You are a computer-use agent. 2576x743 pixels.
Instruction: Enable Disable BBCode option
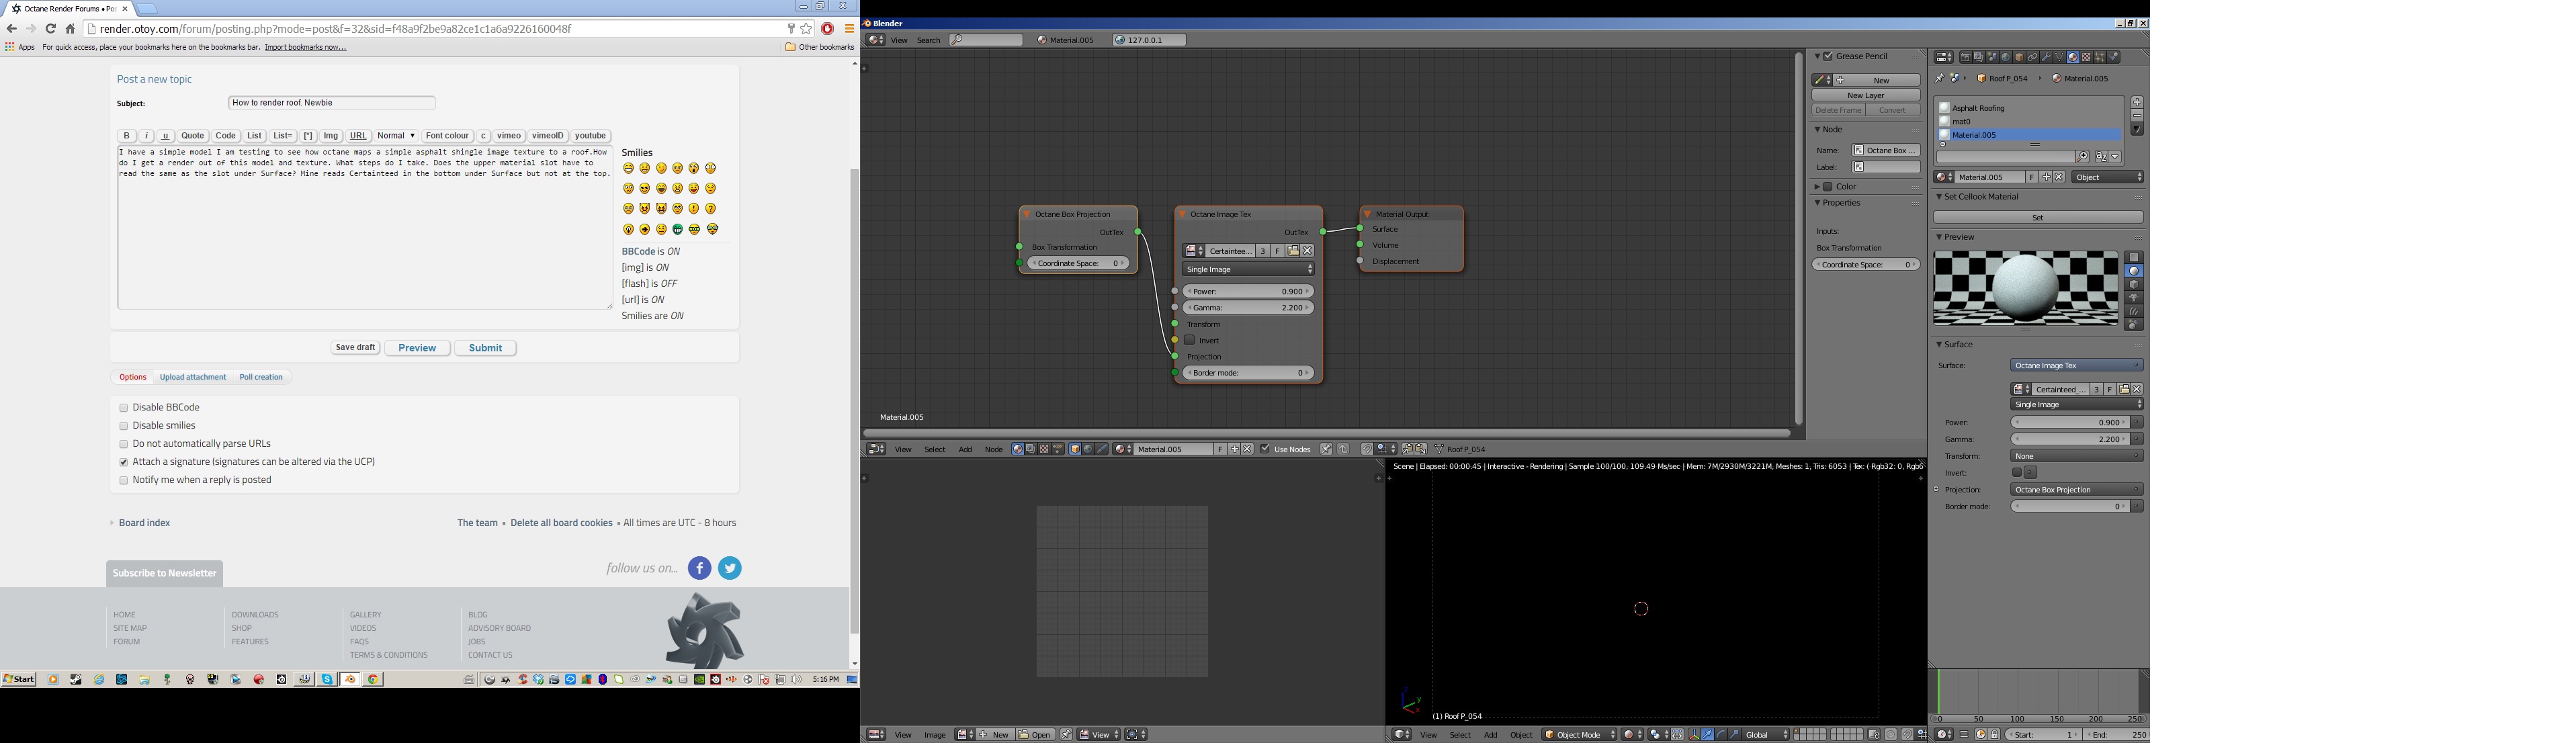click(x=124, y=408)
